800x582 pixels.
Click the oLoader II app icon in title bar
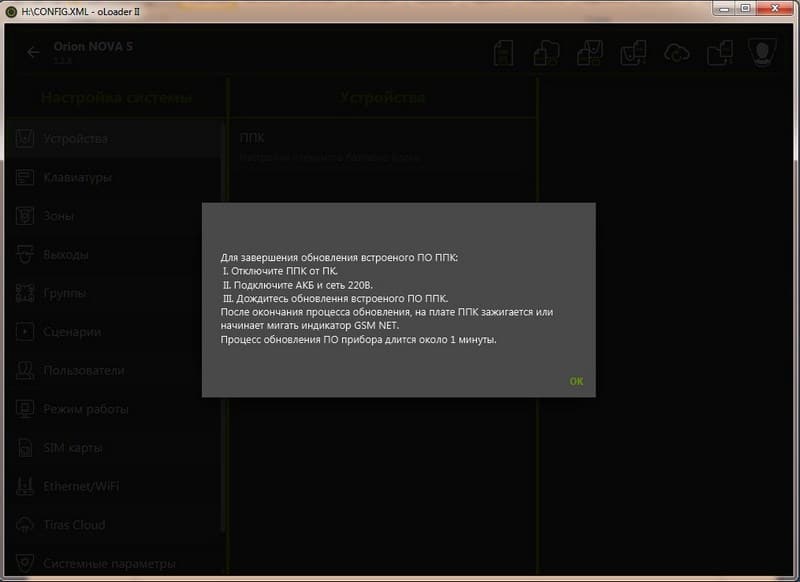point(11,11)
